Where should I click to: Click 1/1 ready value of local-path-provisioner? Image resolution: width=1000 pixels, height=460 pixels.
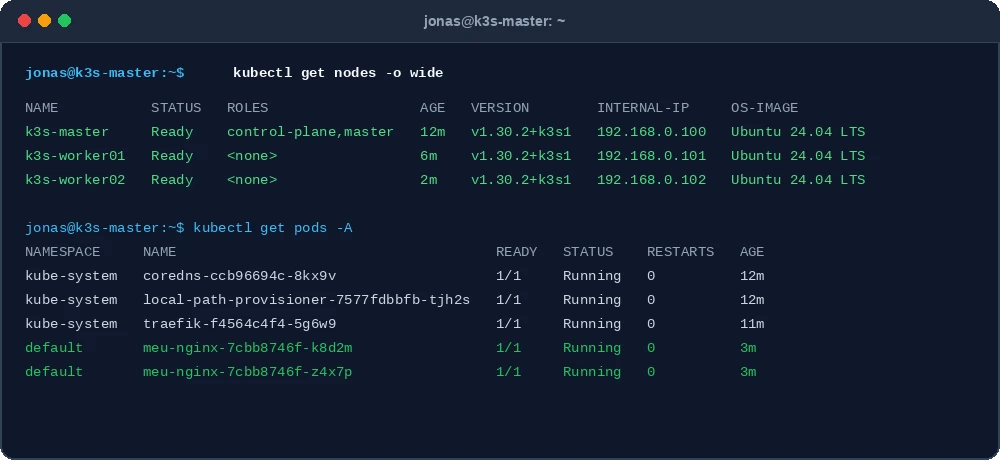(x=508, y=300)
